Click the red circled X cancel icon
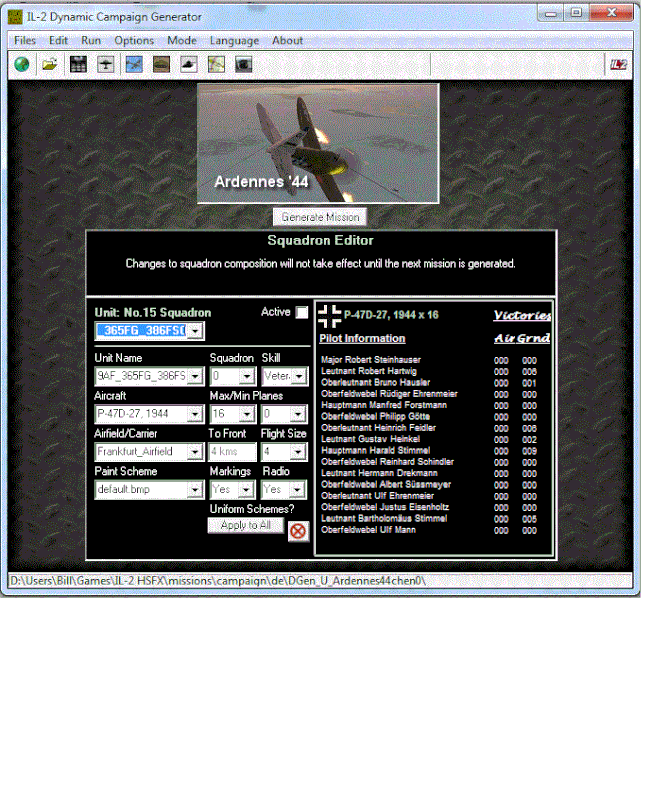The height and width of the screenshot is (800, 651). point(298,531)
